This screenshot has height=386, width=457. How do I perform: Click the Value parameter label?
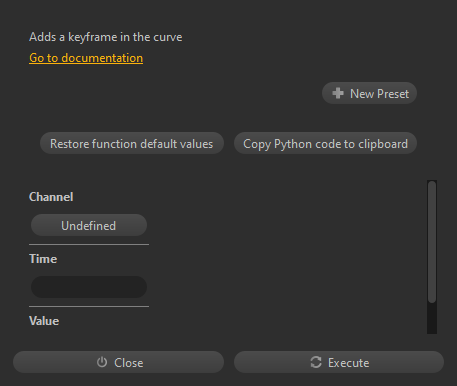click(x=44, y=321)
